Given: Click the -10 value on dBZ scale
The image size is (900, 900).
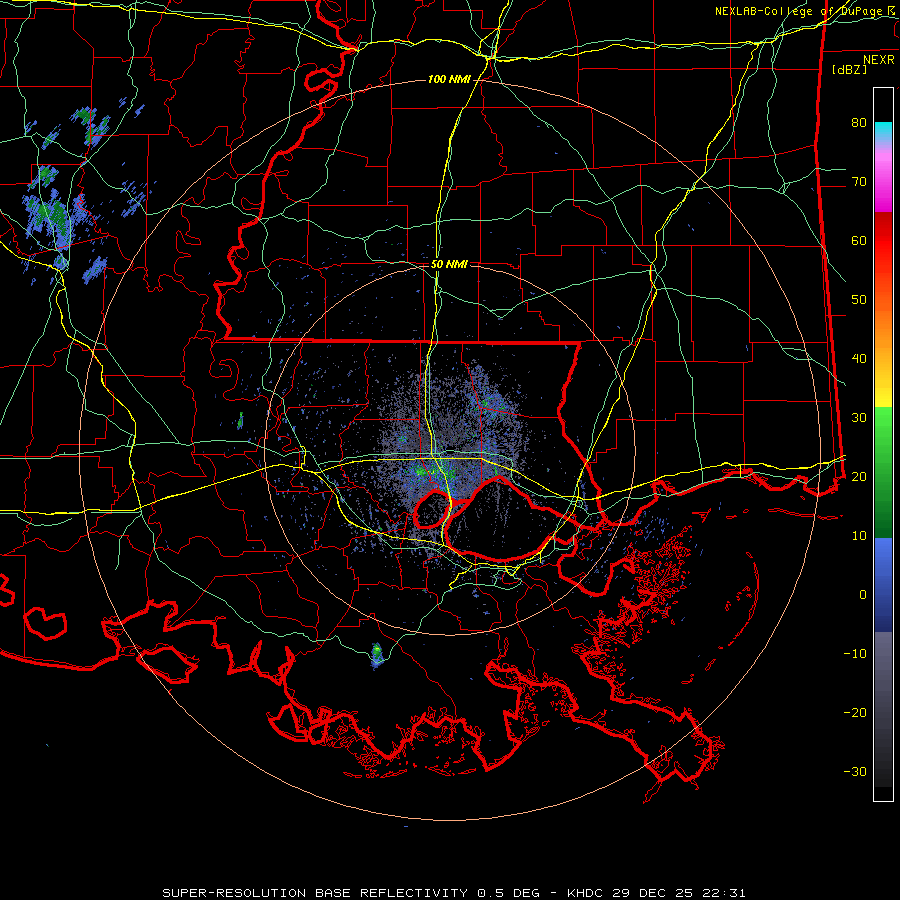Looking at the screenshot, I should pos(855,653).
